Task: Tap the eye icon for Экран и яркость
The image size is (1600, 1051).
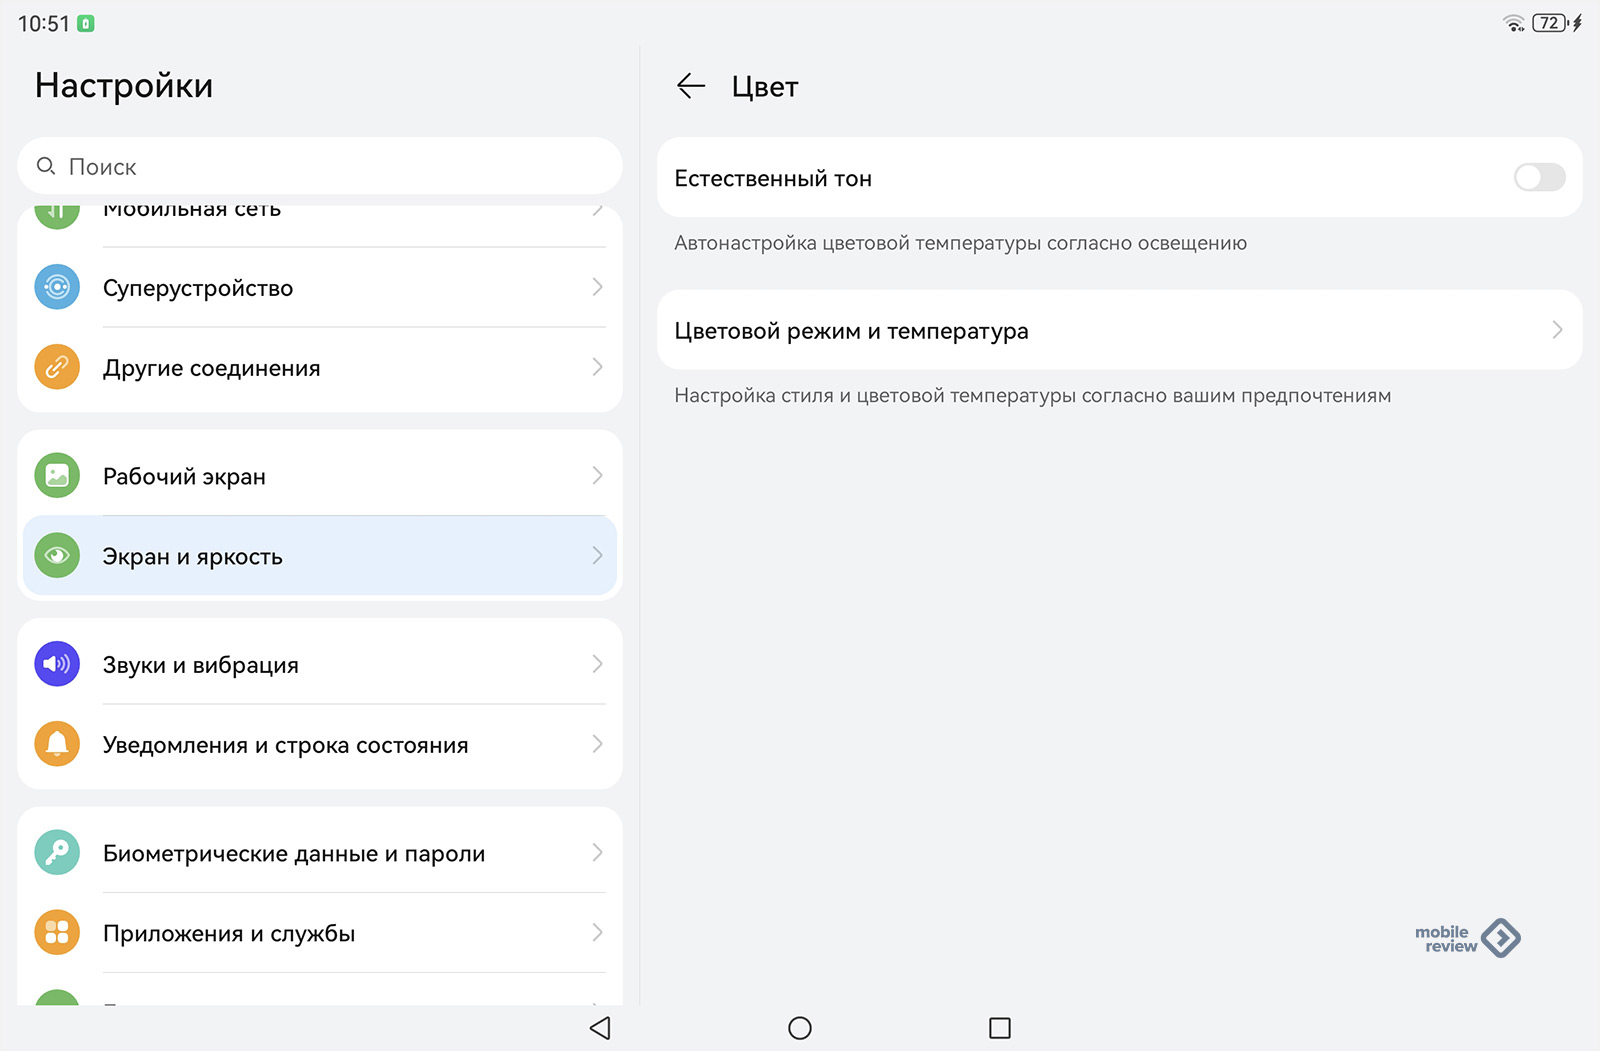Action: click(x=57, y=556)
